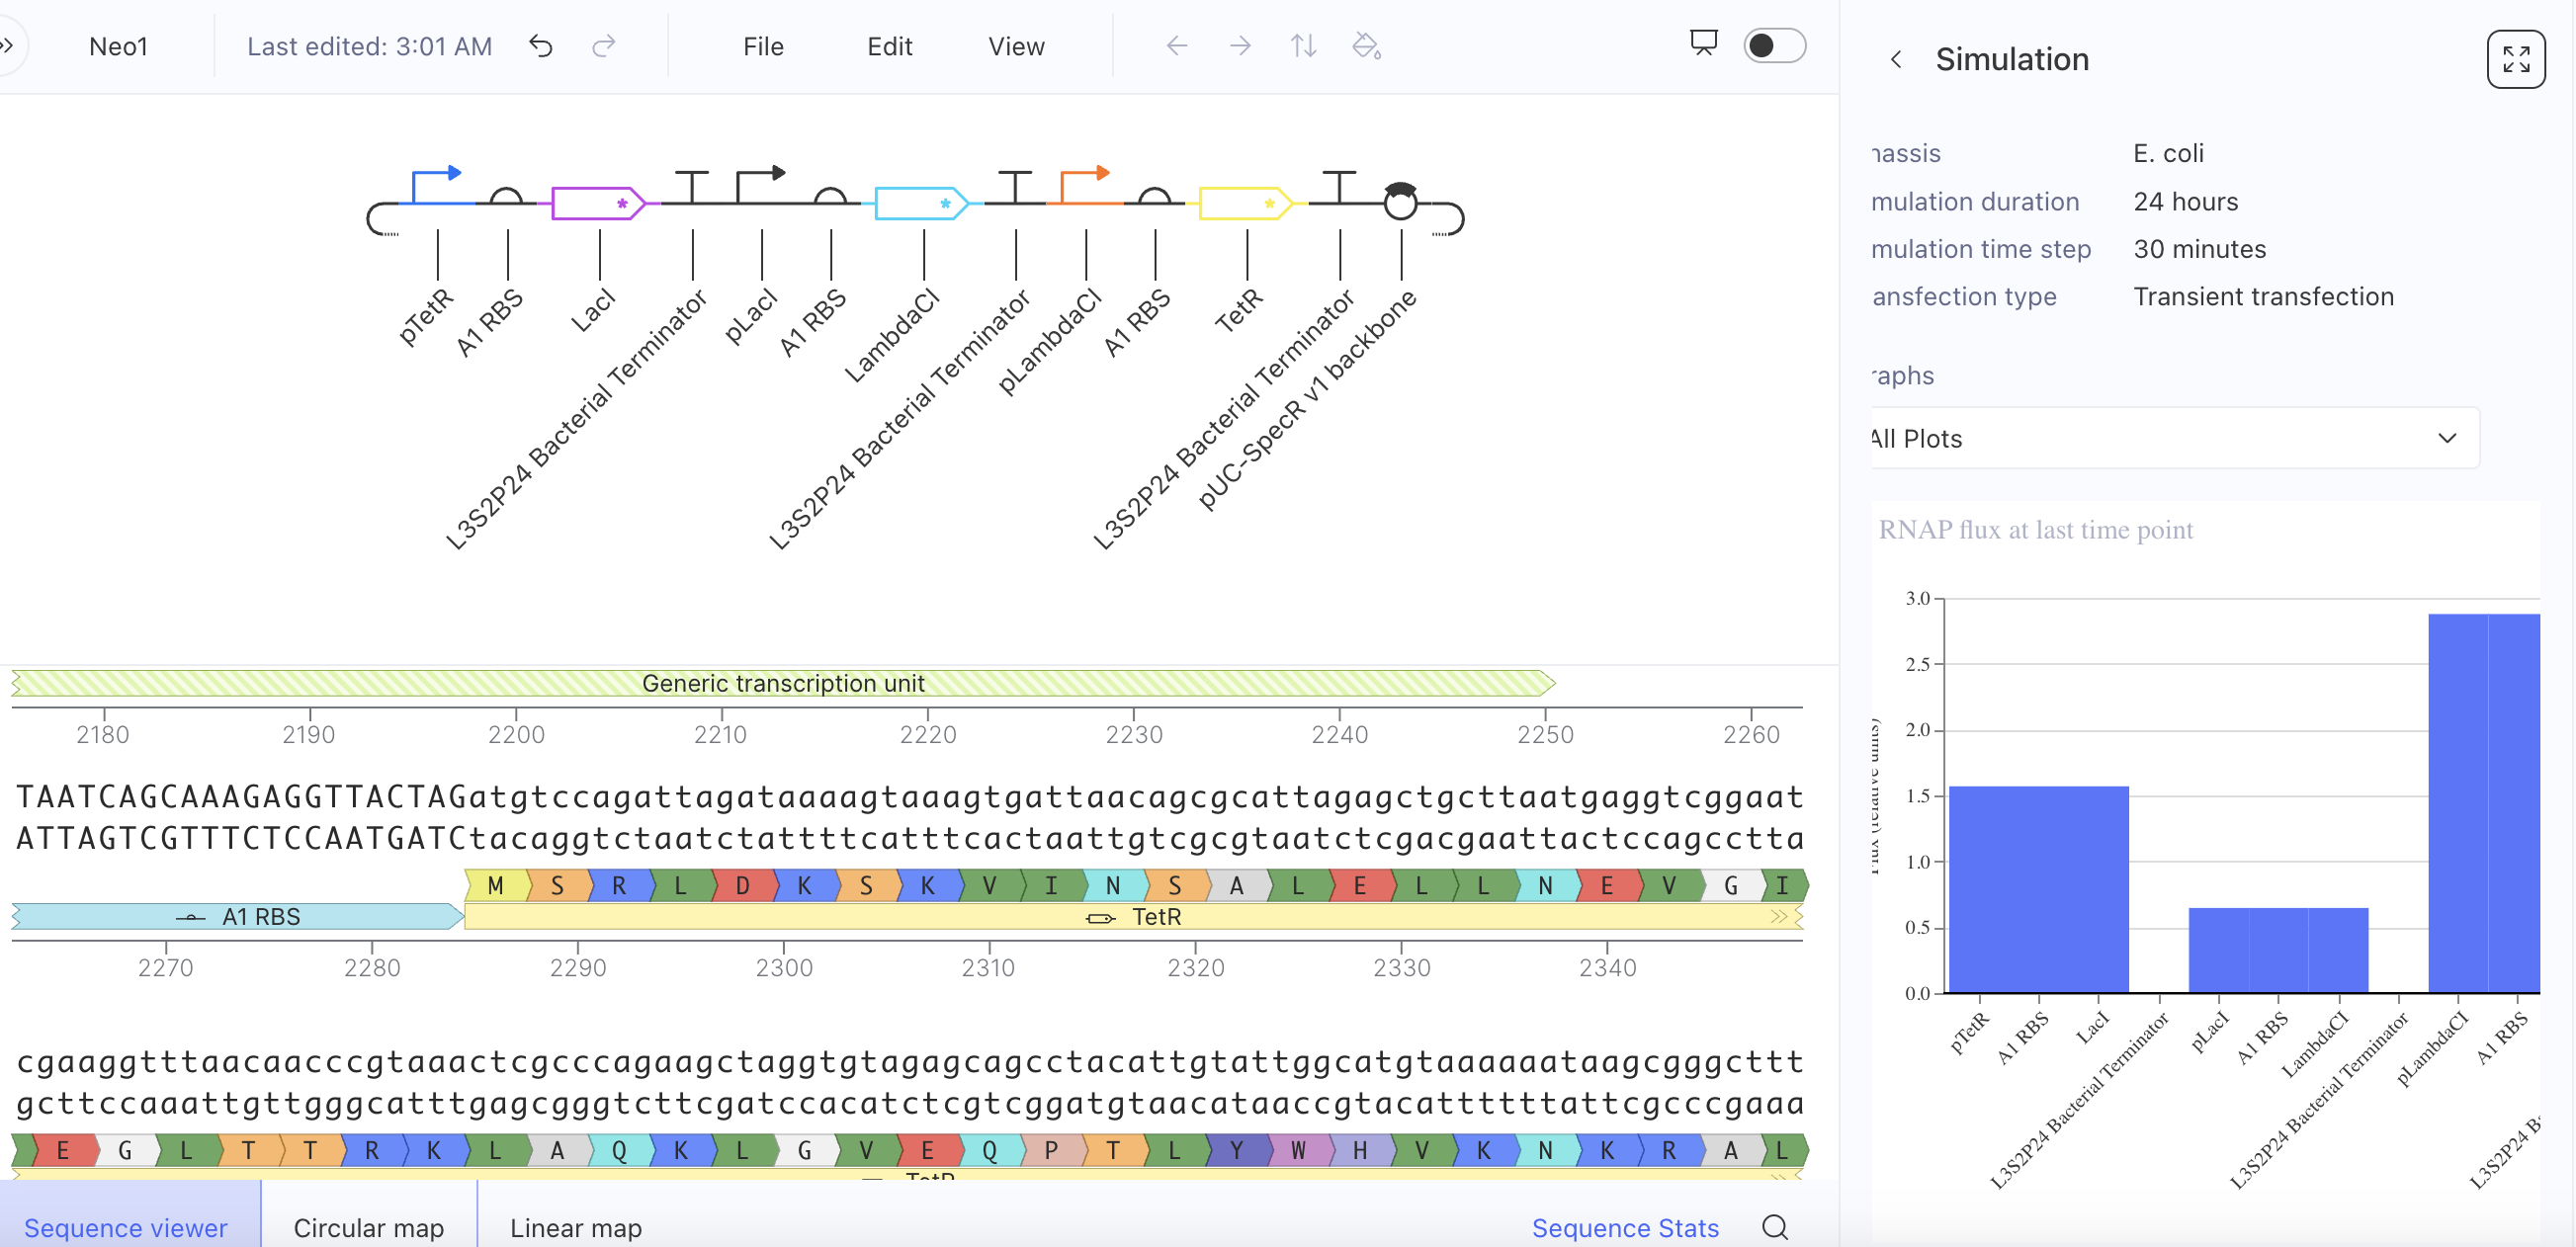Select the cyan LambdaCI coding sequence glyph

921,203
